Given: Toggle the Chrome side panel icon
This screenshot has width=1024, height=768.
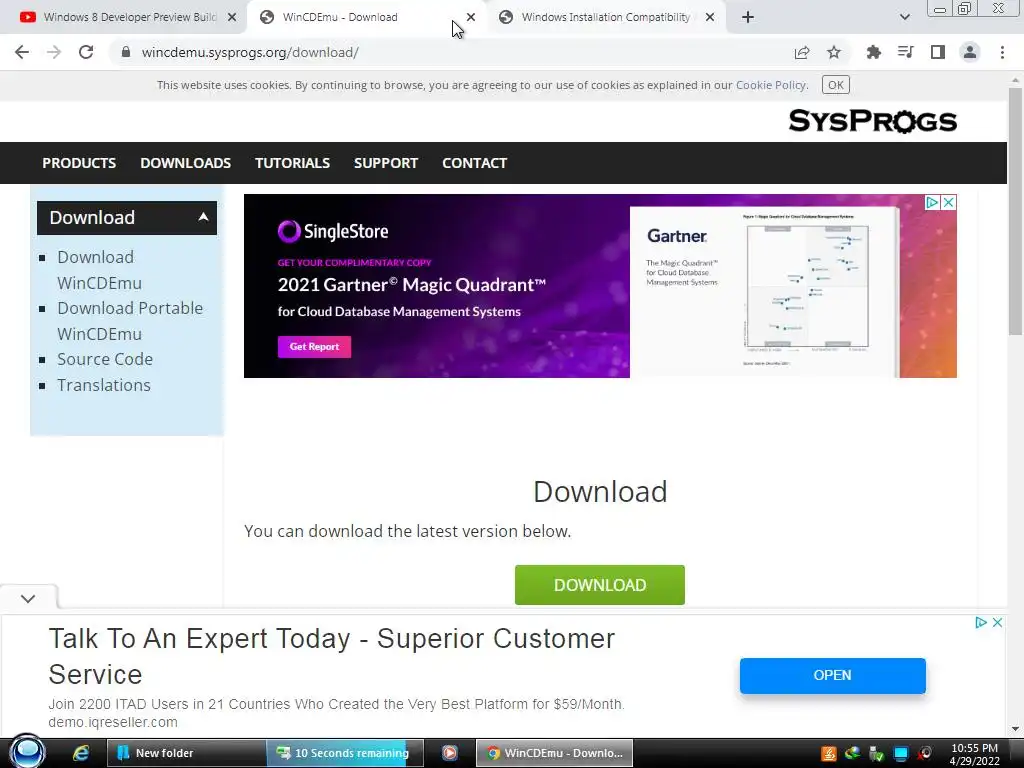Looking at the screenshot, I should point(938,52).
